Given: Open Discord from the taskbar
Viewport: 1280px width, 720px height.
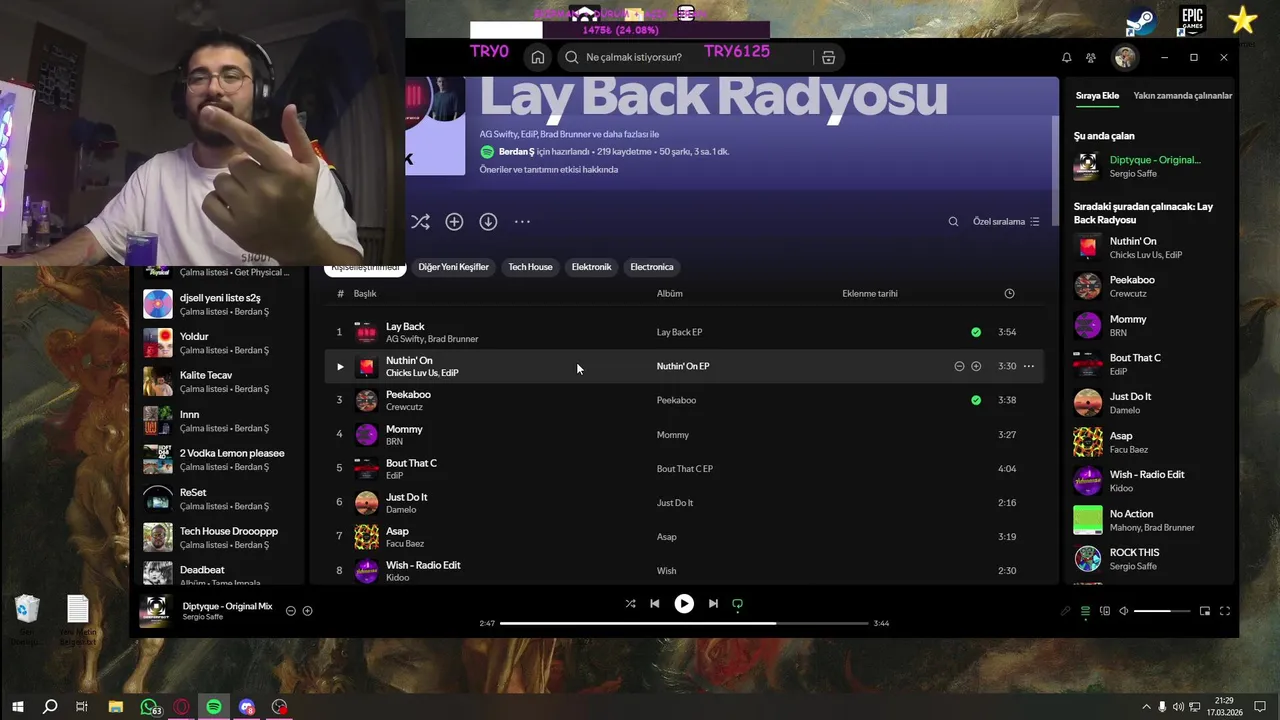Looking at the screenshot, I should click(x=247, y=707).
